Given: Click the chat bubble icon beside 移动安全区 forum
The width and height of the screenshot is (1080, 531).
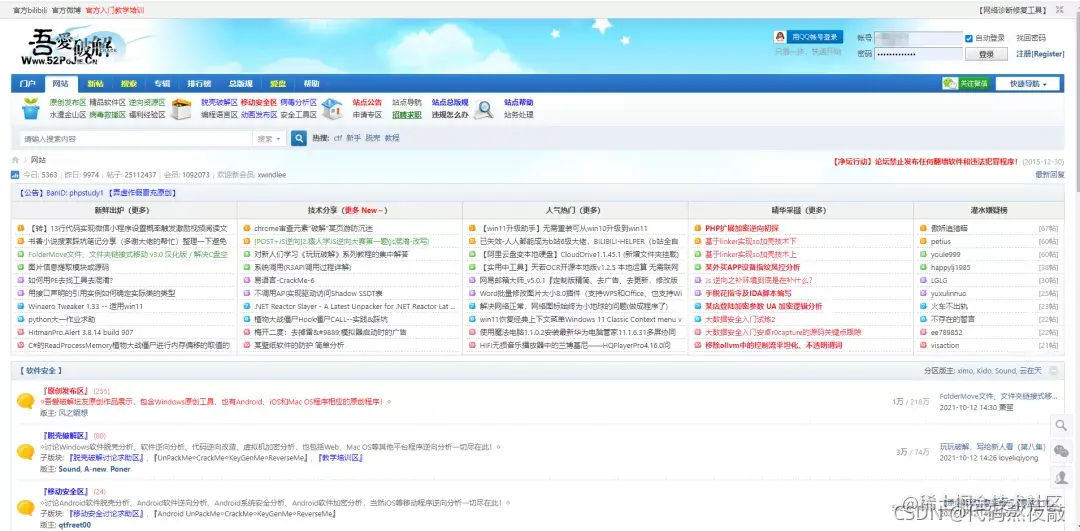Looking at the screenshot, I should [26, 508].
